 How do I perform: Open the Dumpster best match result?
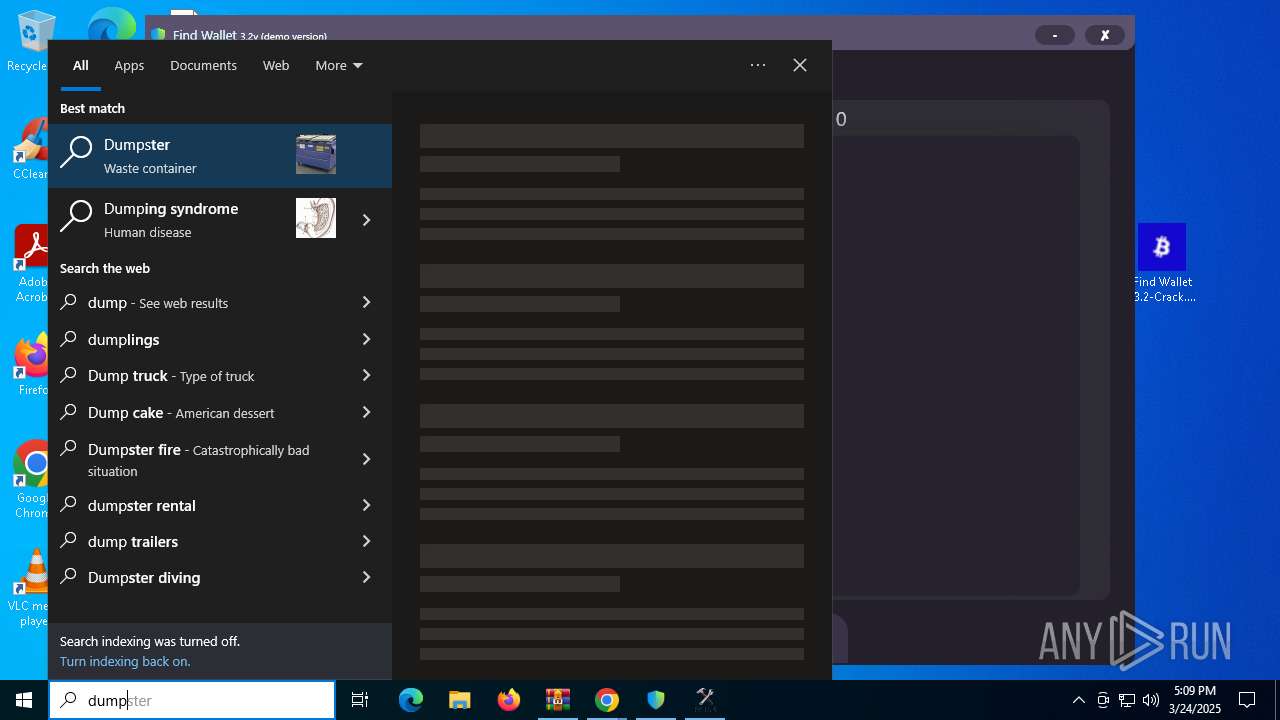click(220, 156)
